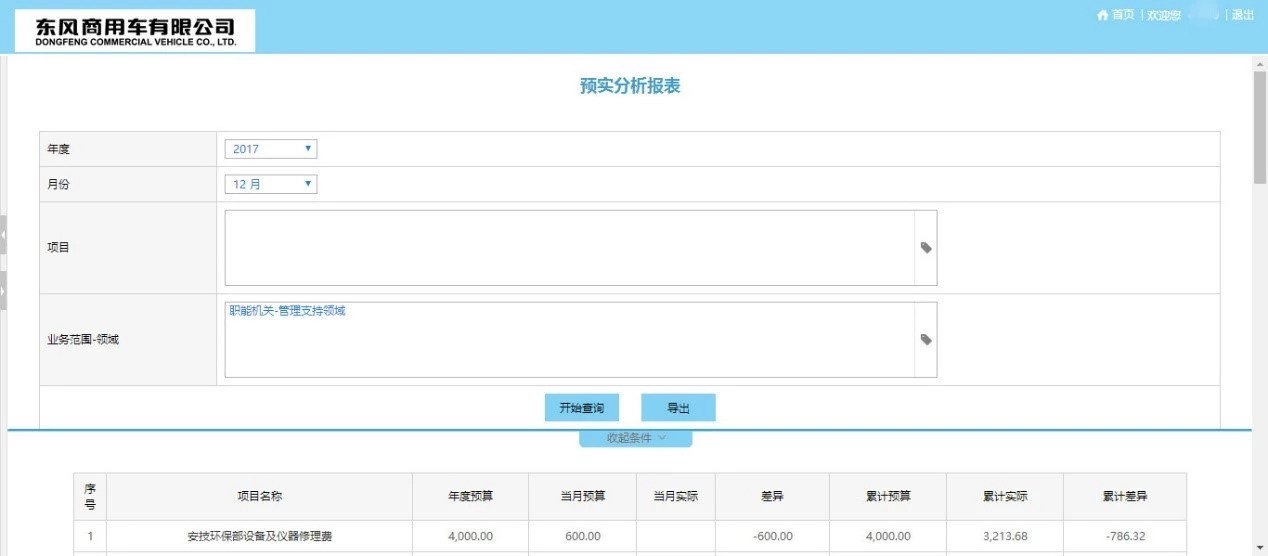Click the 业务范围-领域 text area
This screenshot has width=1268, height=556.
[x=569, y=340]
